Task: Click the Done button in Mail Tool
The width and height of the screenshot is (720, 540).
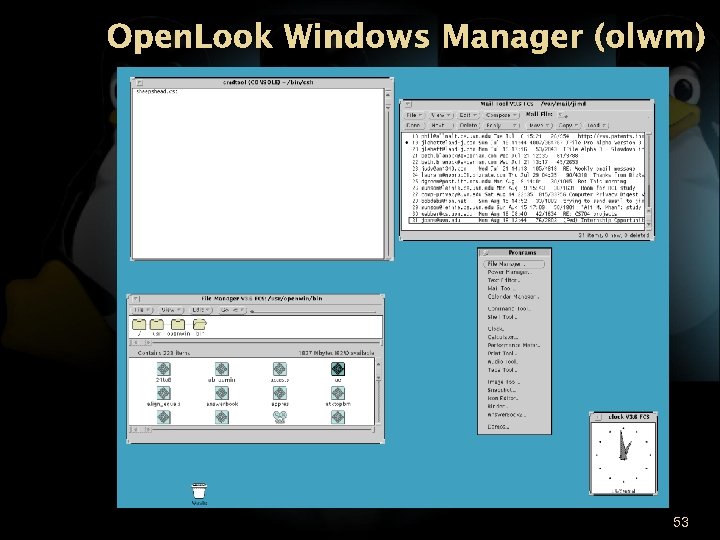Action: tap(413, 125)
